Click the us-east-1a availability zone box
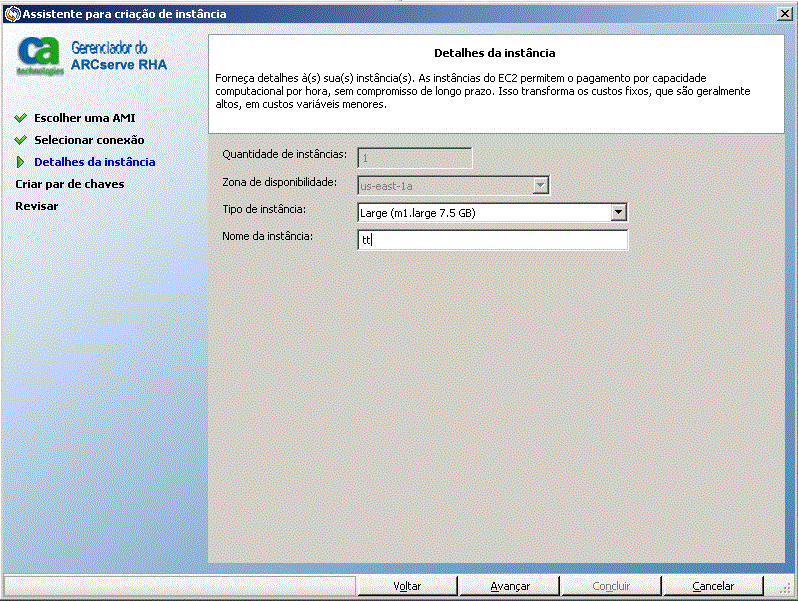This screenshot has height=601, width=798. (x=453, y=186)
